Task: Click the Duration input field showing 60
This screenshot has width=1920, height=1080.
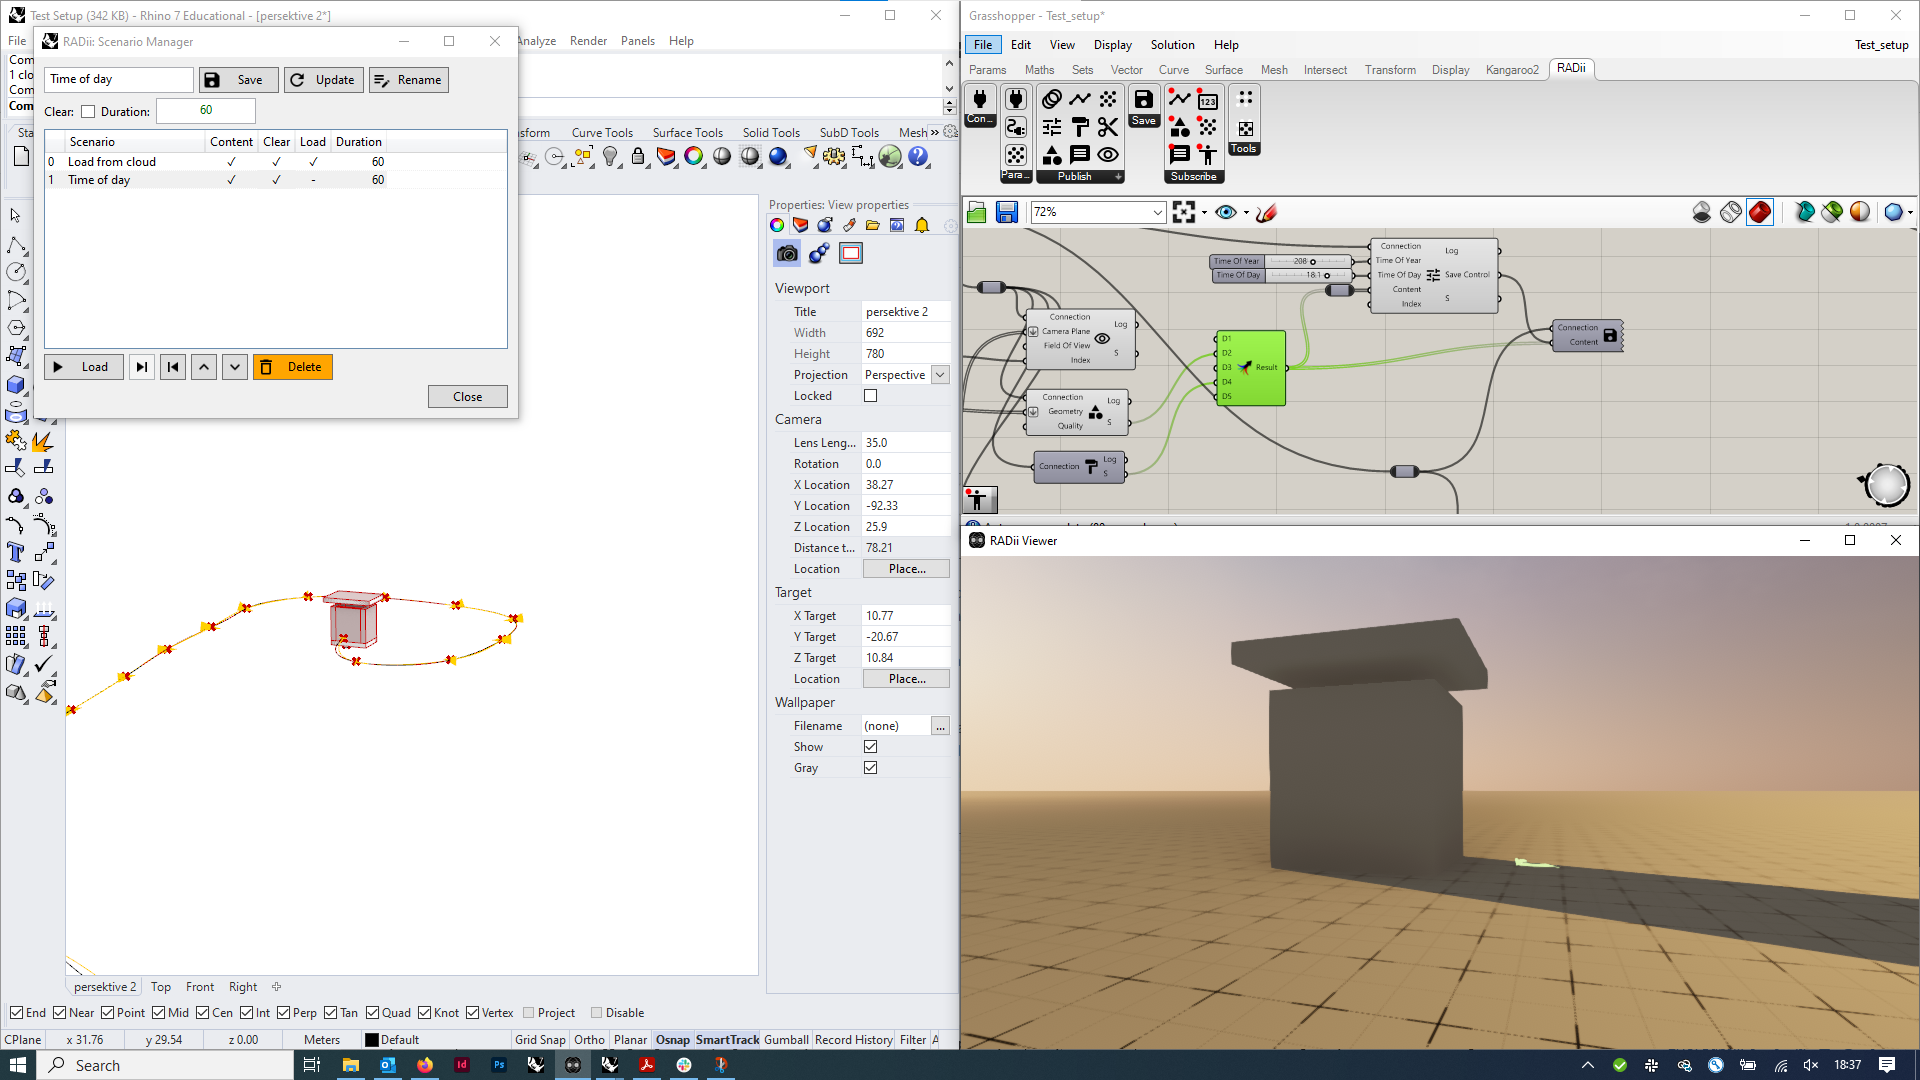Action: [x=206, y=110]
